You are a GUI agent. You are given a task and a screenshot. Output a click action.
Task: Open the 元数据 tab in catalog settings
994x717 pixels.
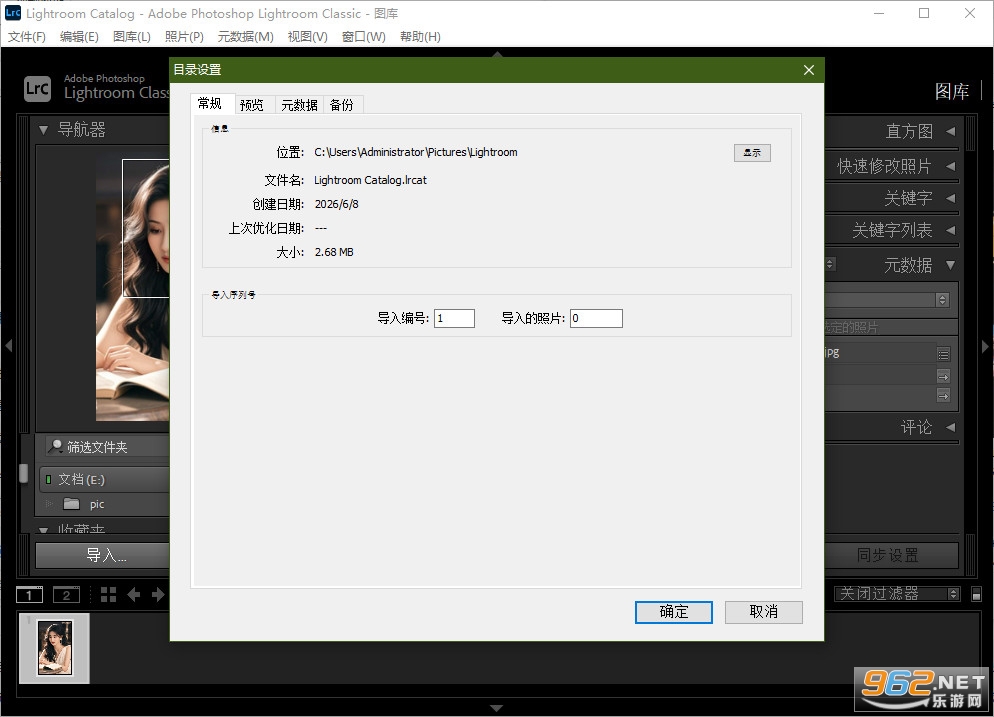[x=299, y=105]
